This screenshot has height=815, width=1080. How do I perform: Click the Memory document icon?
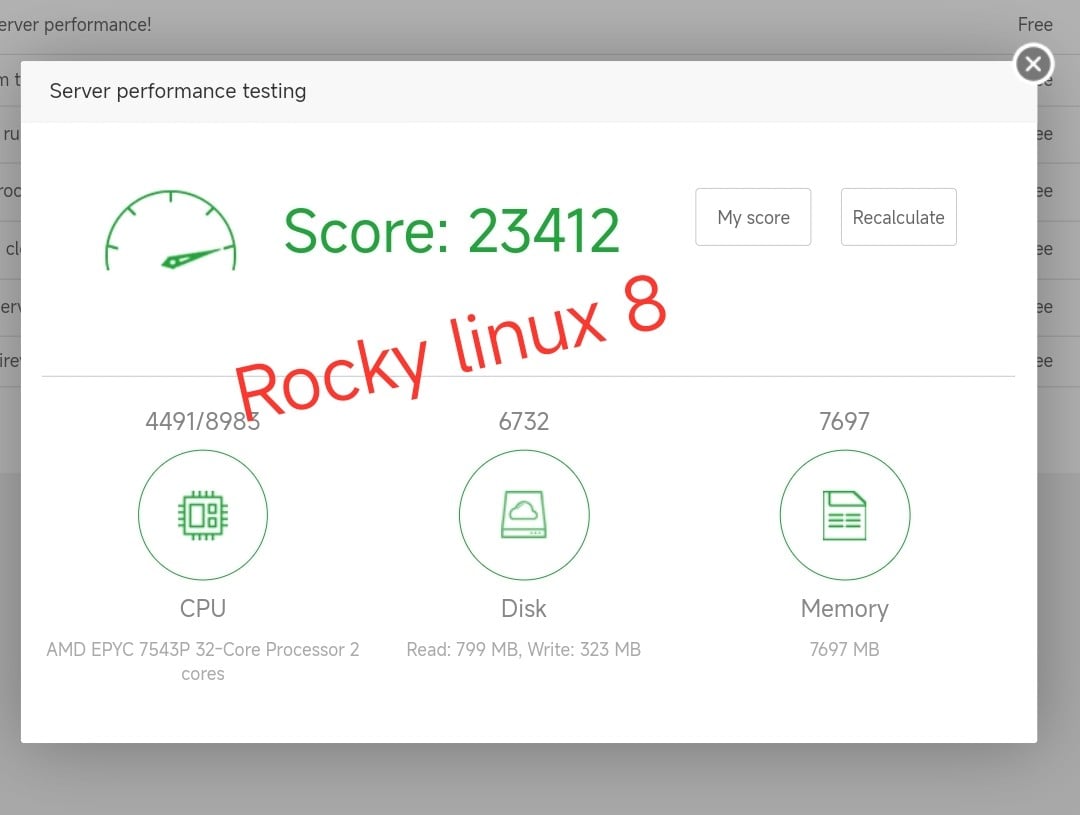pos(844,515)
